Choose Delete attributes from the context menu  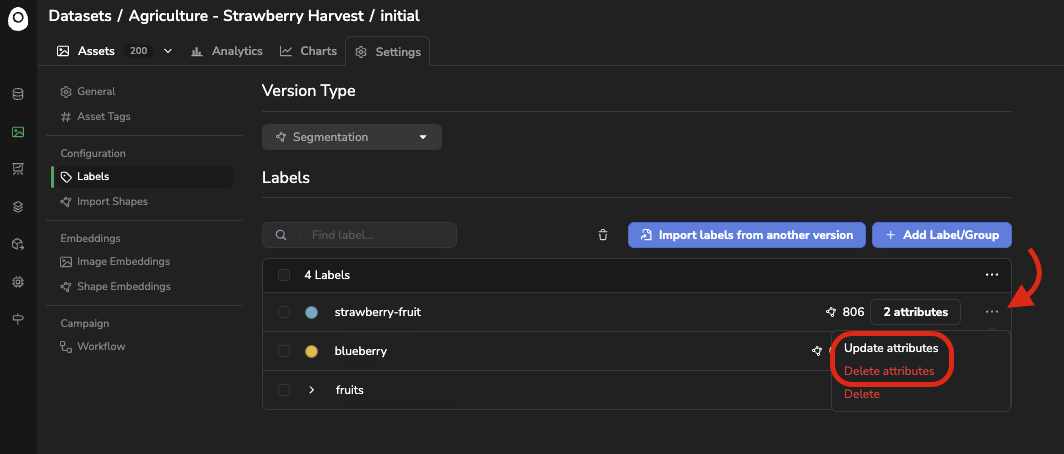pyautogui.click(x=889, y=371)
